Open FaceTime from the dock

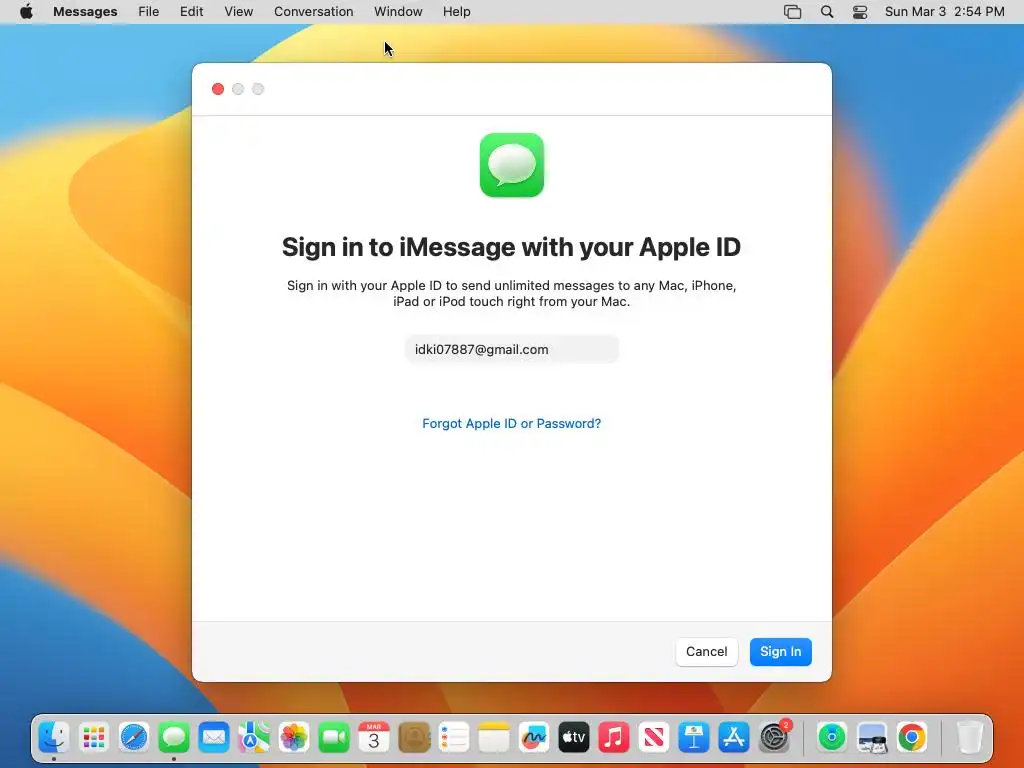pyautogui.click(x=334, y=737)
